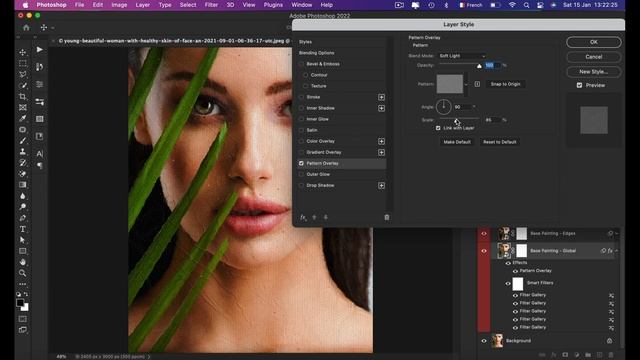Select the Move tool in toolbar
Screen dimensions: 640x360
coord(22,52)
